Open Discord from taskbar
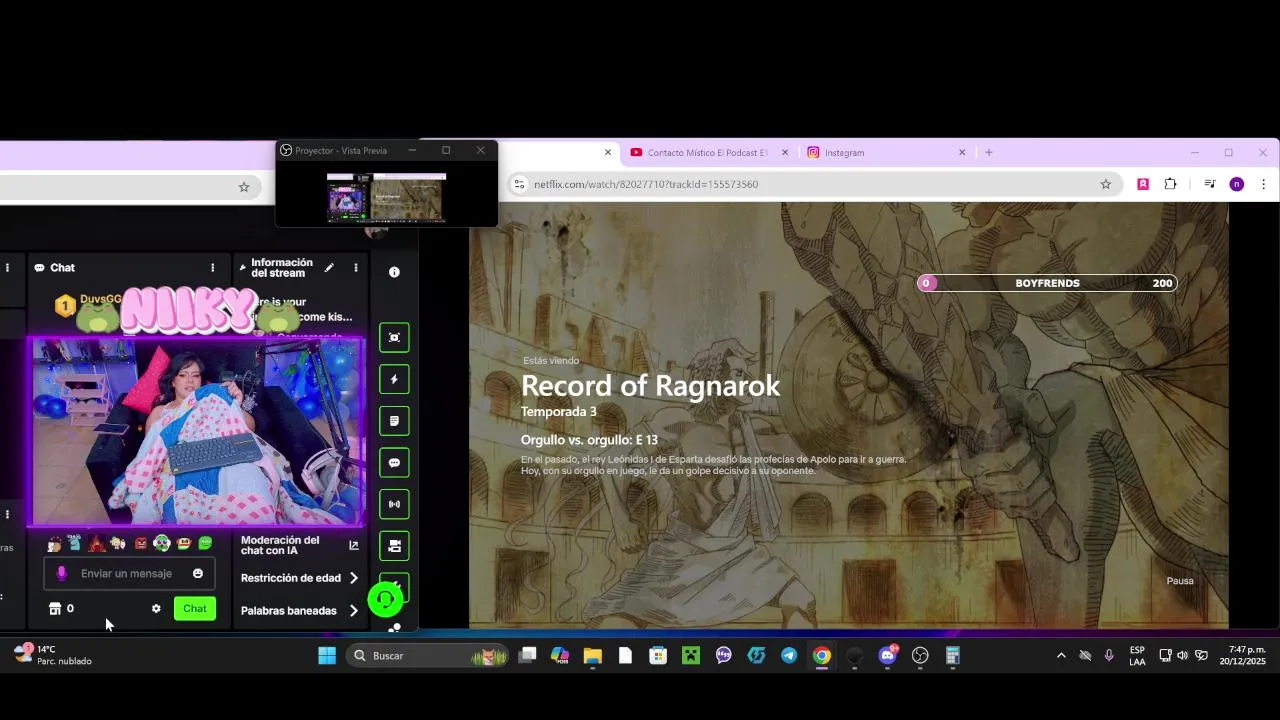The height and width of the screenshot is (720, 1280). tap(887, 656)
